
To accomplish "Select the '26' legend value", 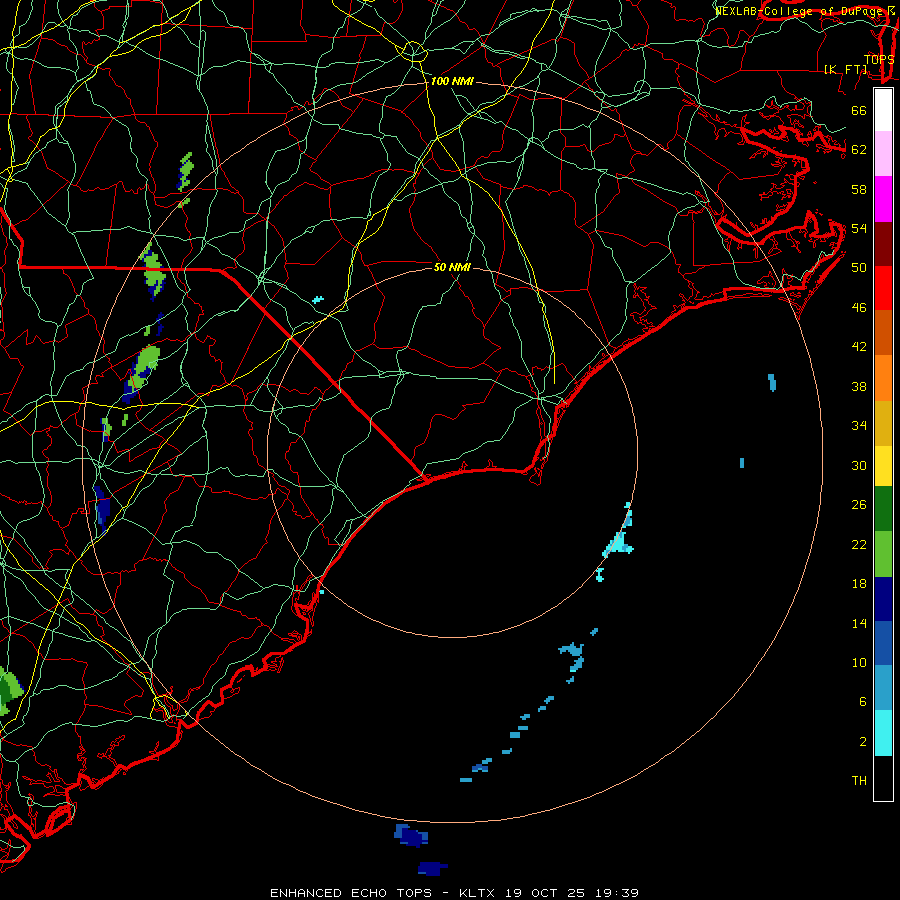I will tap(859, 505).
